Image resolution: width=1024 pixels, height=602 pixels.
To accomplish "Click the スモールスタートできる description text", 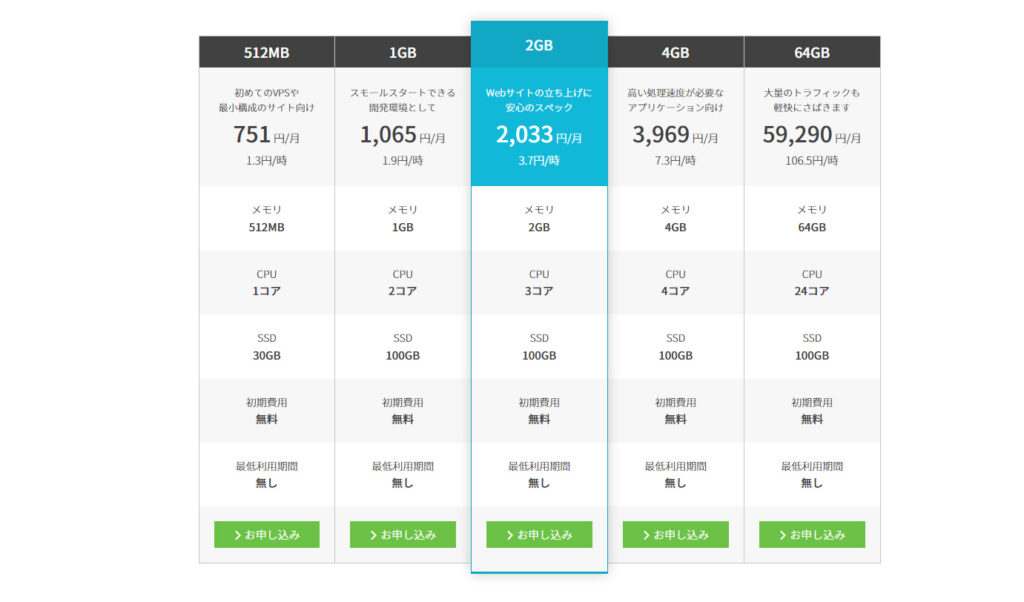I will click(x=403, y=93).
